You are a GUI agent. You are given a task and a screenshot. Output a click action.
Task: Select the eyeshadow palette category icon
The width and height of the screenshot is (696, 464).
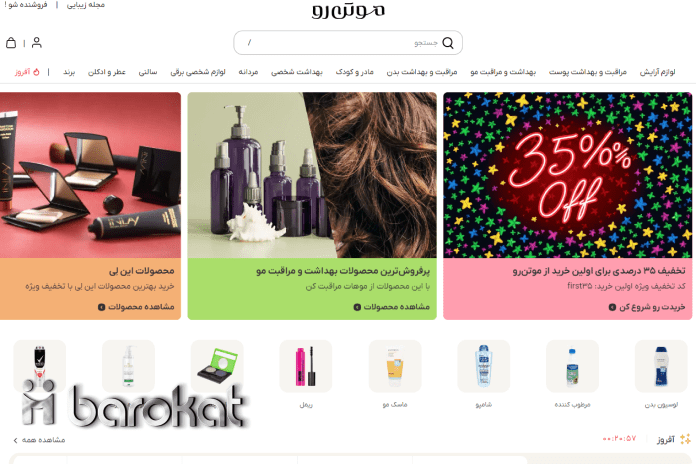click(x=217, y=366)
